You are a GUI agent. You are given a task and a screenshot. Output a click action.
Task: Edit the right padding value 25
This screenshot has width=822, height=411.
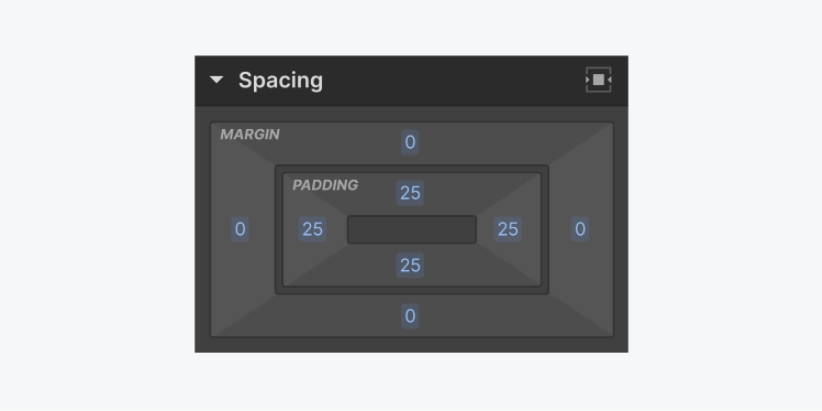tap(508, 229)
